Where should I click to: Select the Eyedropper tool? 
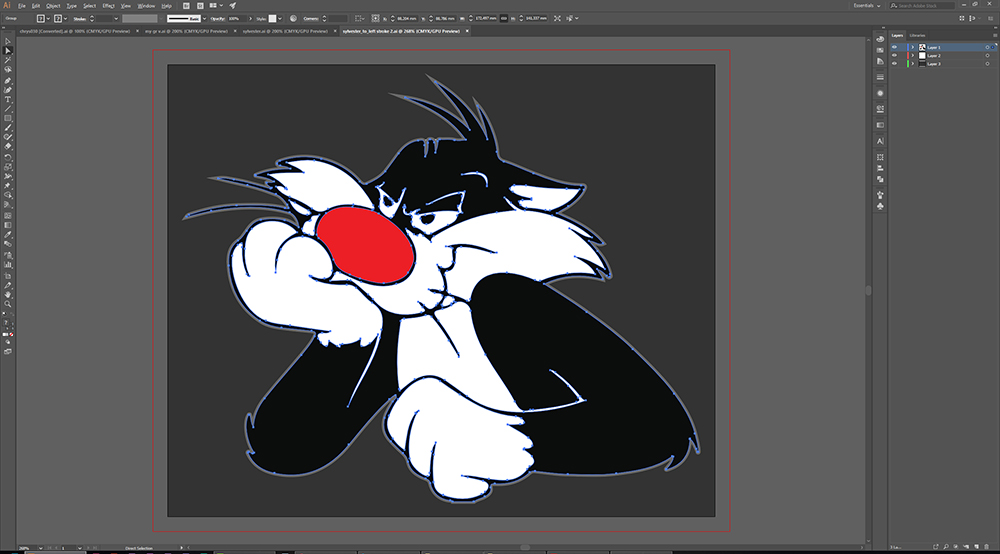pos(8,235)
